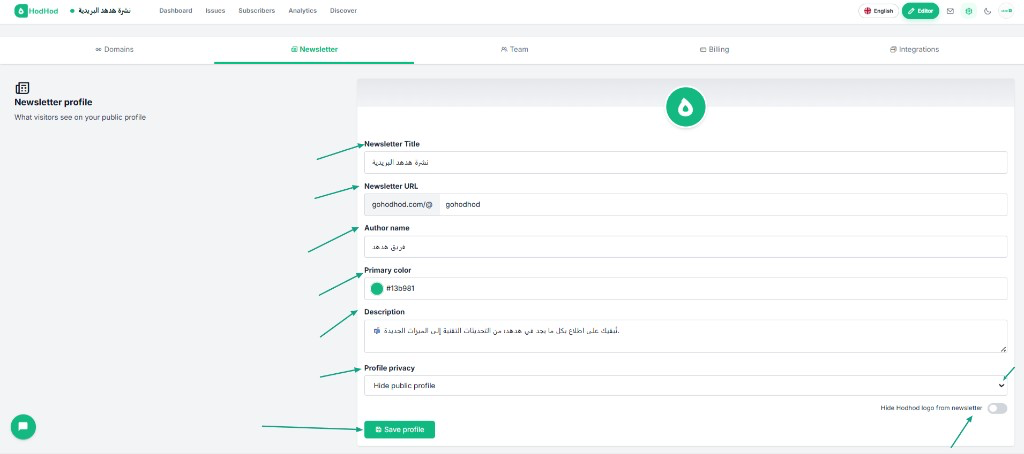Screen dimensions: 1024x454
Task: Switch to Team tab
Action: 514,50
